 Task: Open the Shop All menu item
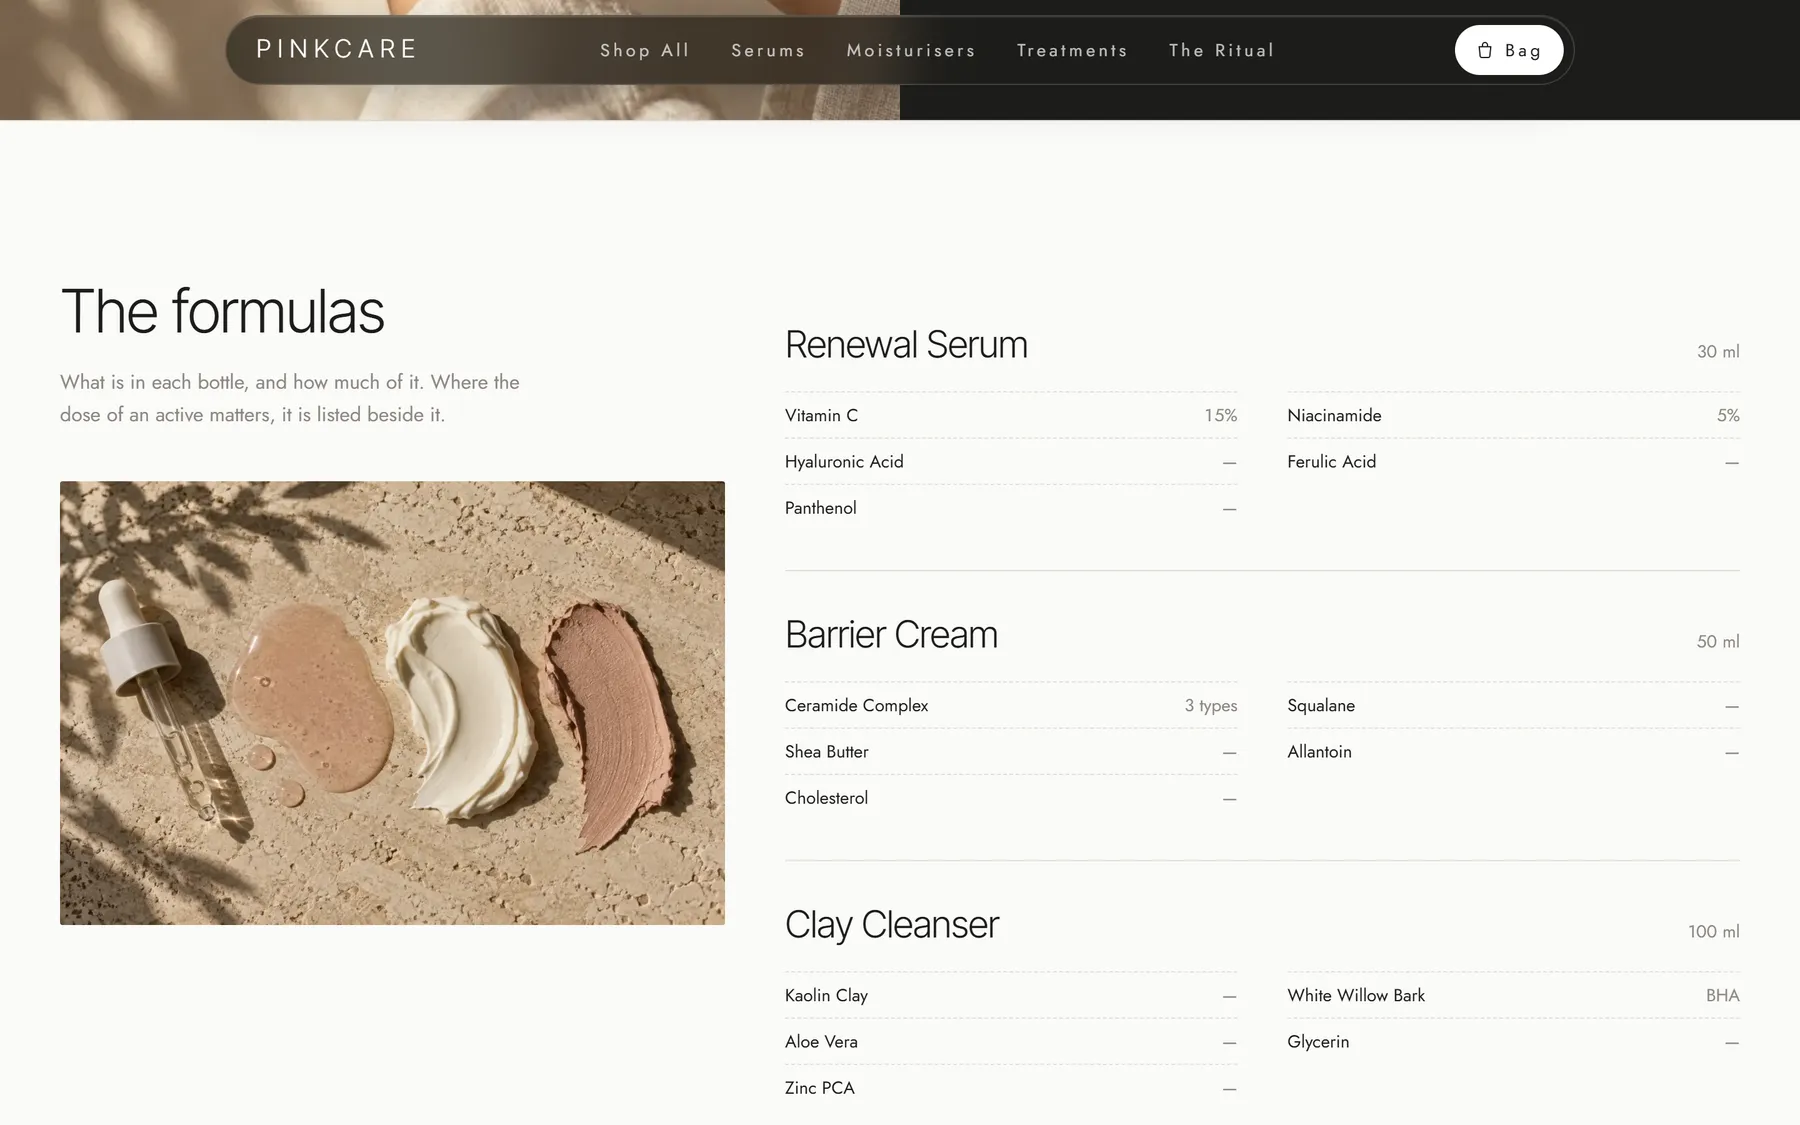(x=645, y=50)
